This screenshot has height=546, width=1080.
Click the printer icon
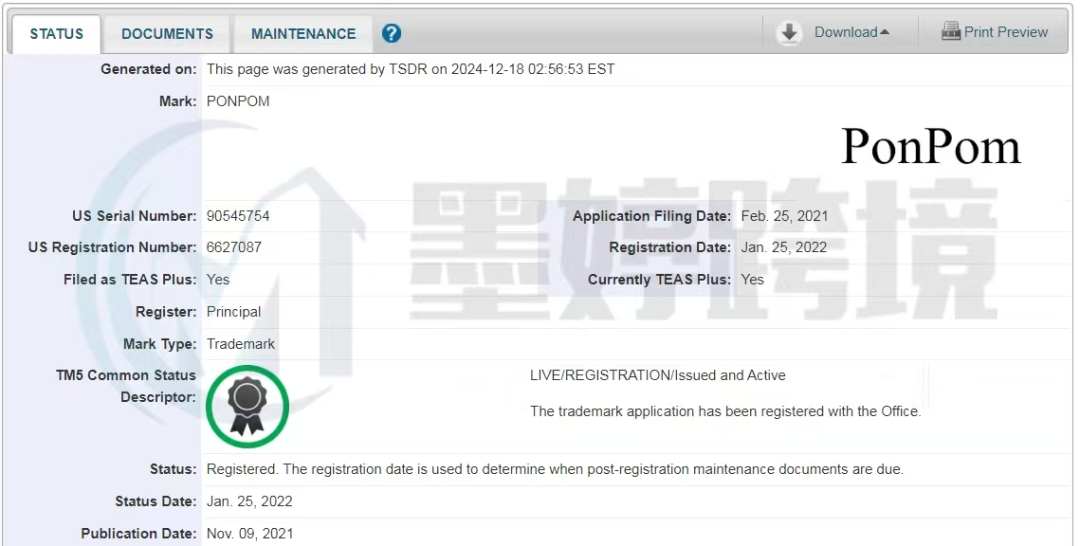coord(951,32)
